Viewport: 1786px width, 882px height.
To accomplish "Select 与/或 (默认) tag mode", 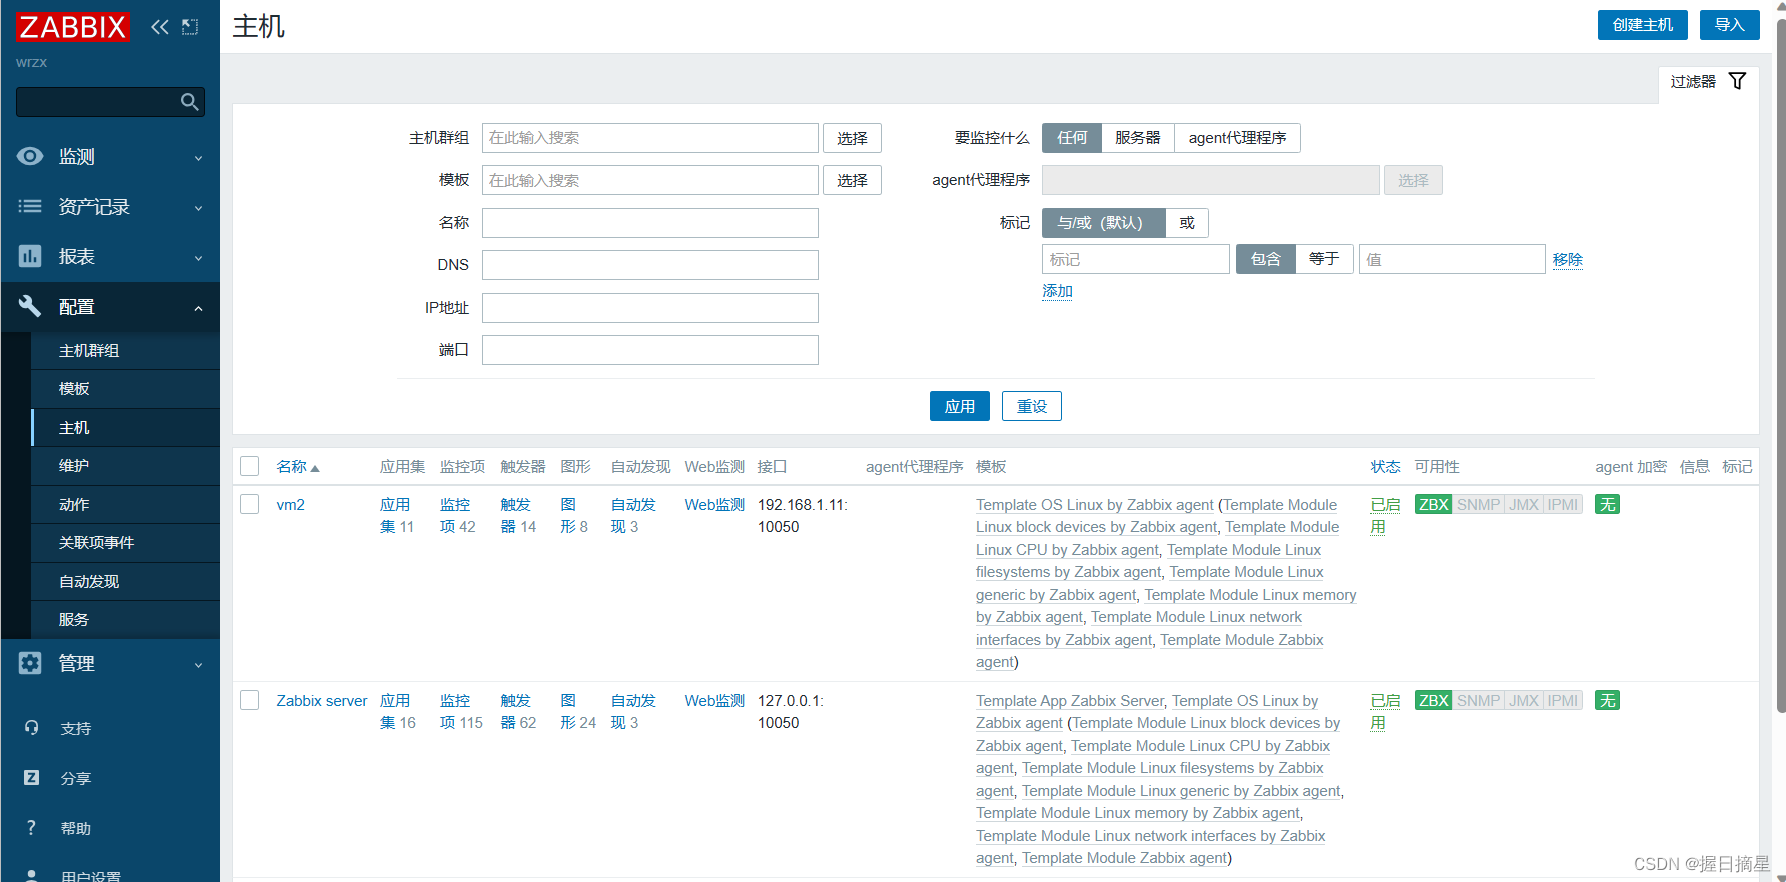I will point(1103,223).
